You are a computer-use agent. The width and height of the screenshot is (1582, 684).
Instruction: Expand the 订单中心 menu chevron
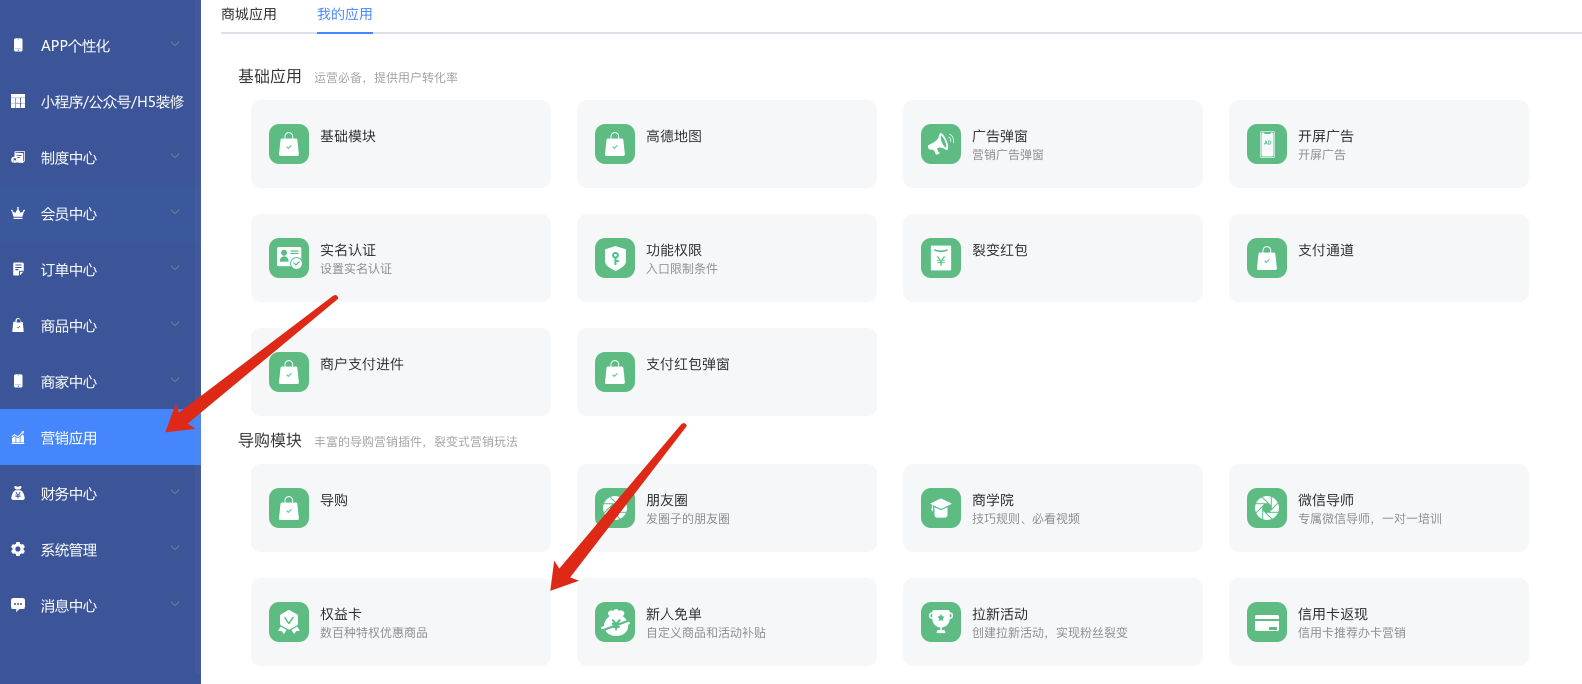tap(175, 268)
